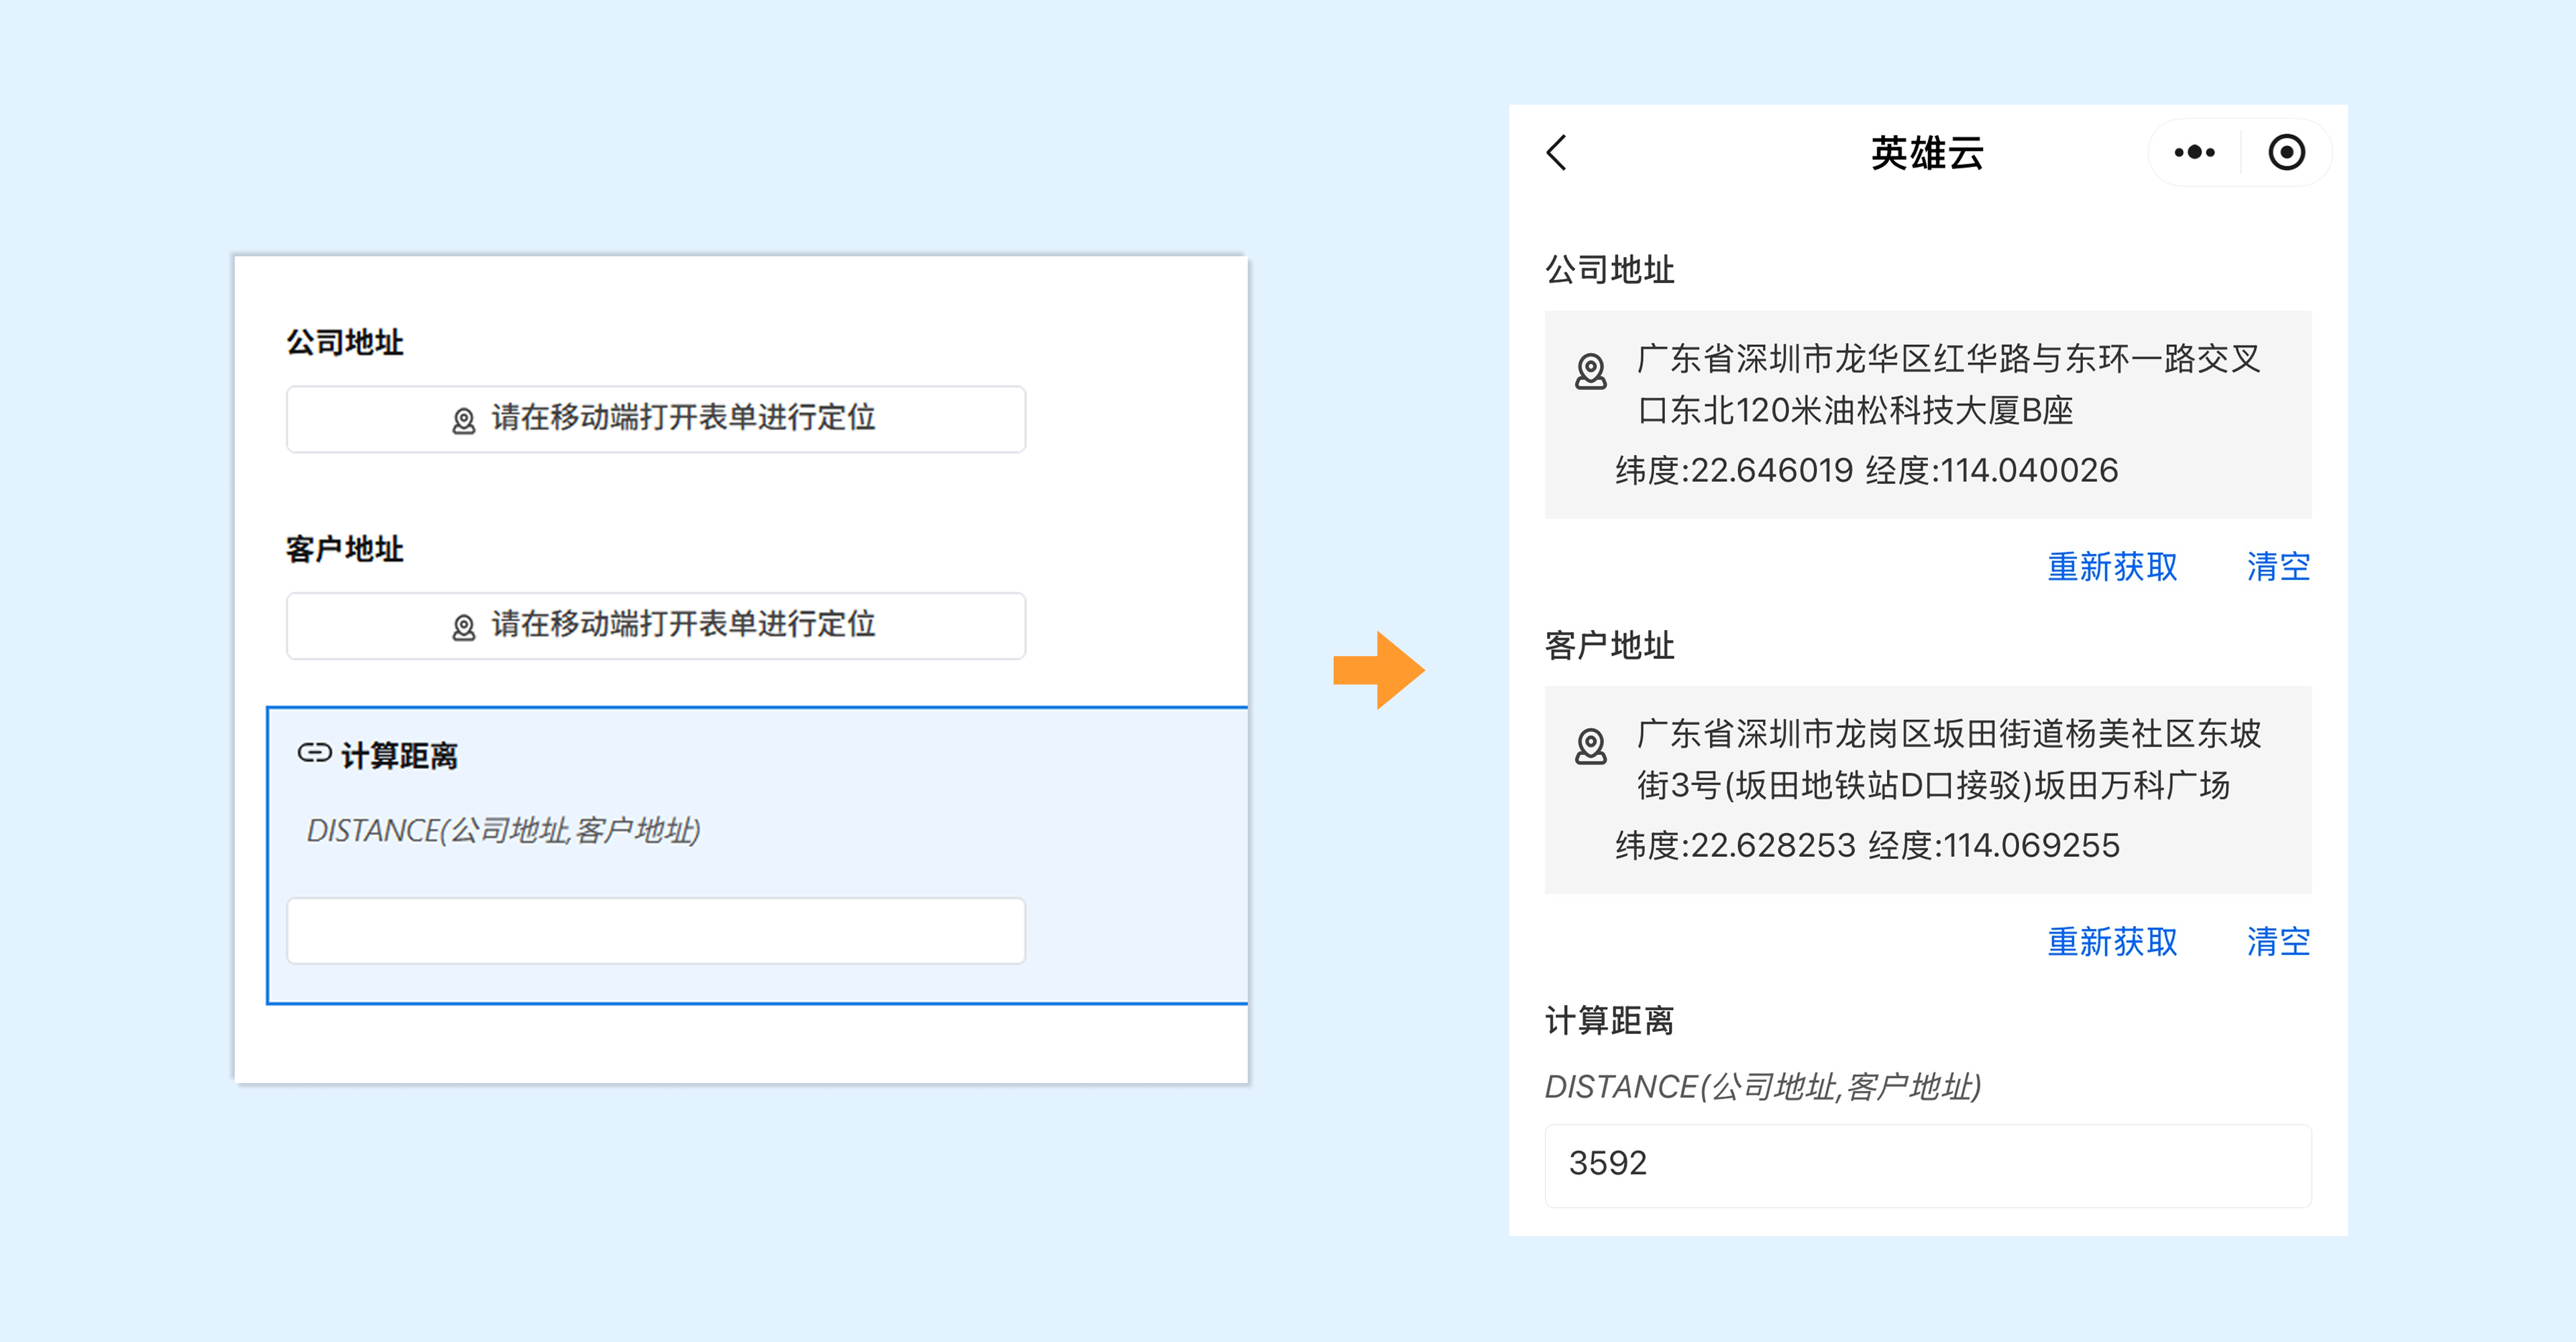This screenshot has height=1342, width=2576.
Task: Clear the customer address with 清空
Action: click(2277, 941)
